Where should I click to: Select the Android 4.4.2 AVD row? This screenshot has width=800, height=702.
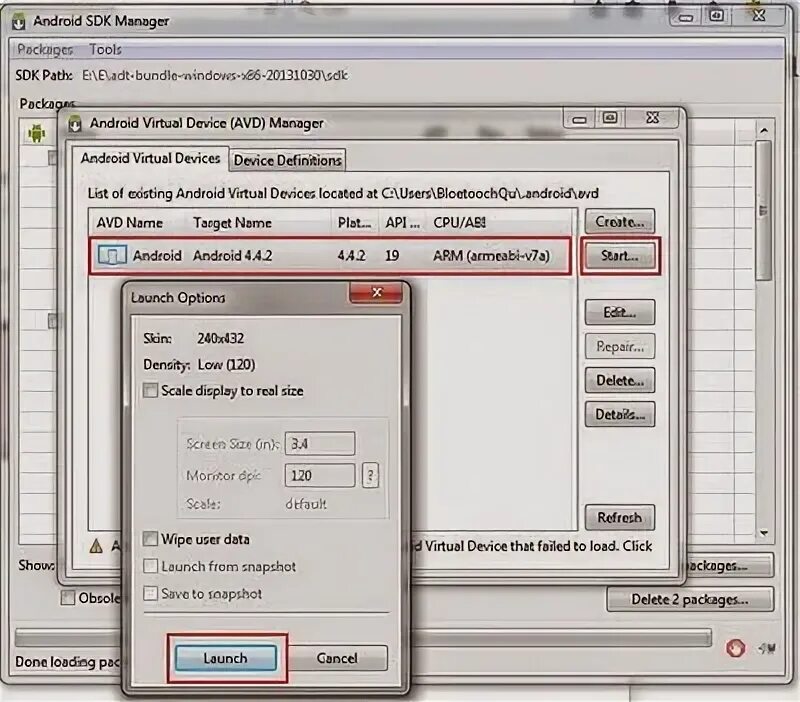(x=329, y=256)
